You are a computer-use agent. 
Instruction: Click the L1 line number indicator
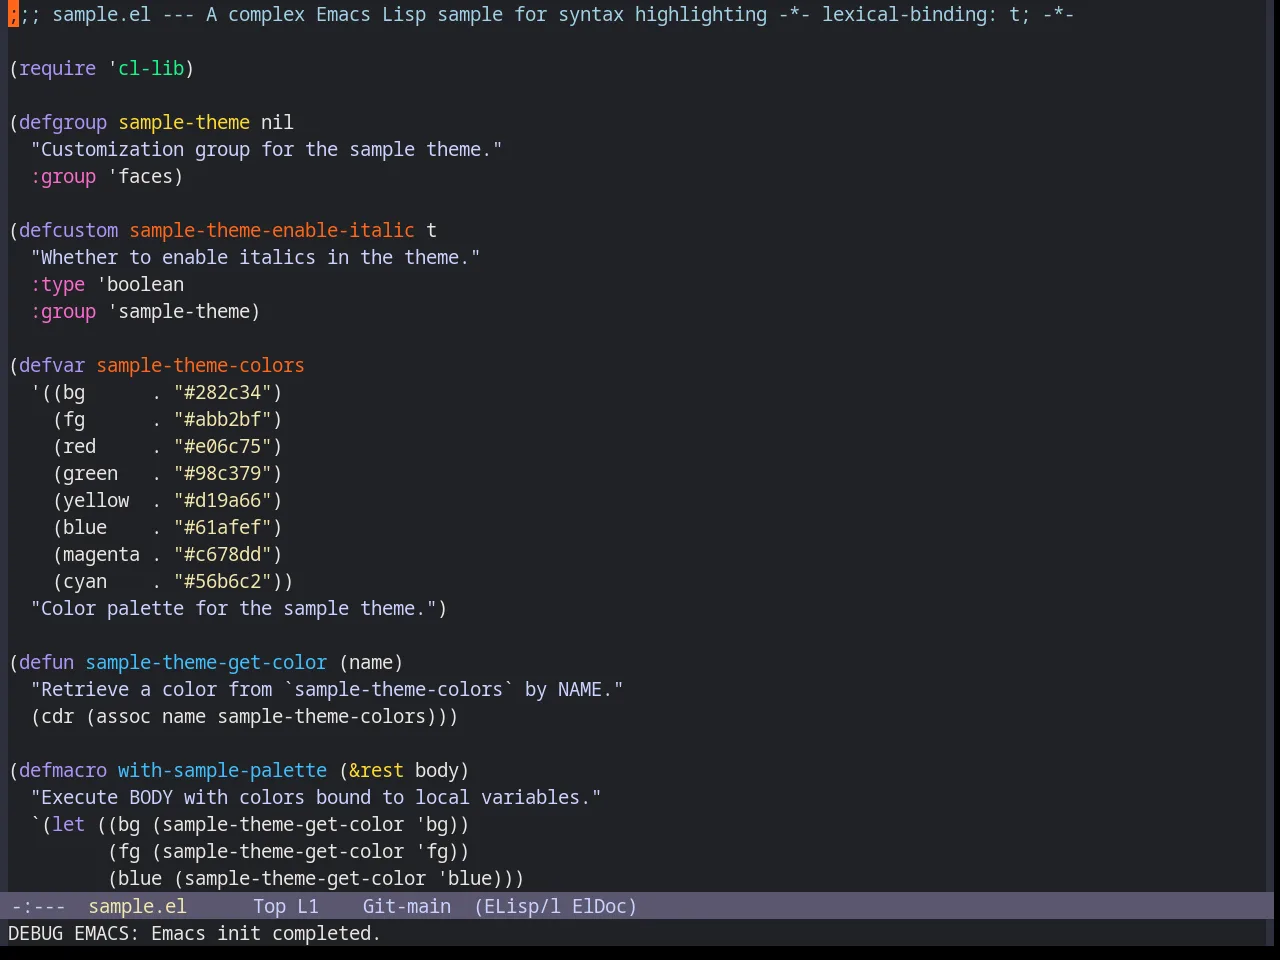pyautogui.click(x=307, y=906)
